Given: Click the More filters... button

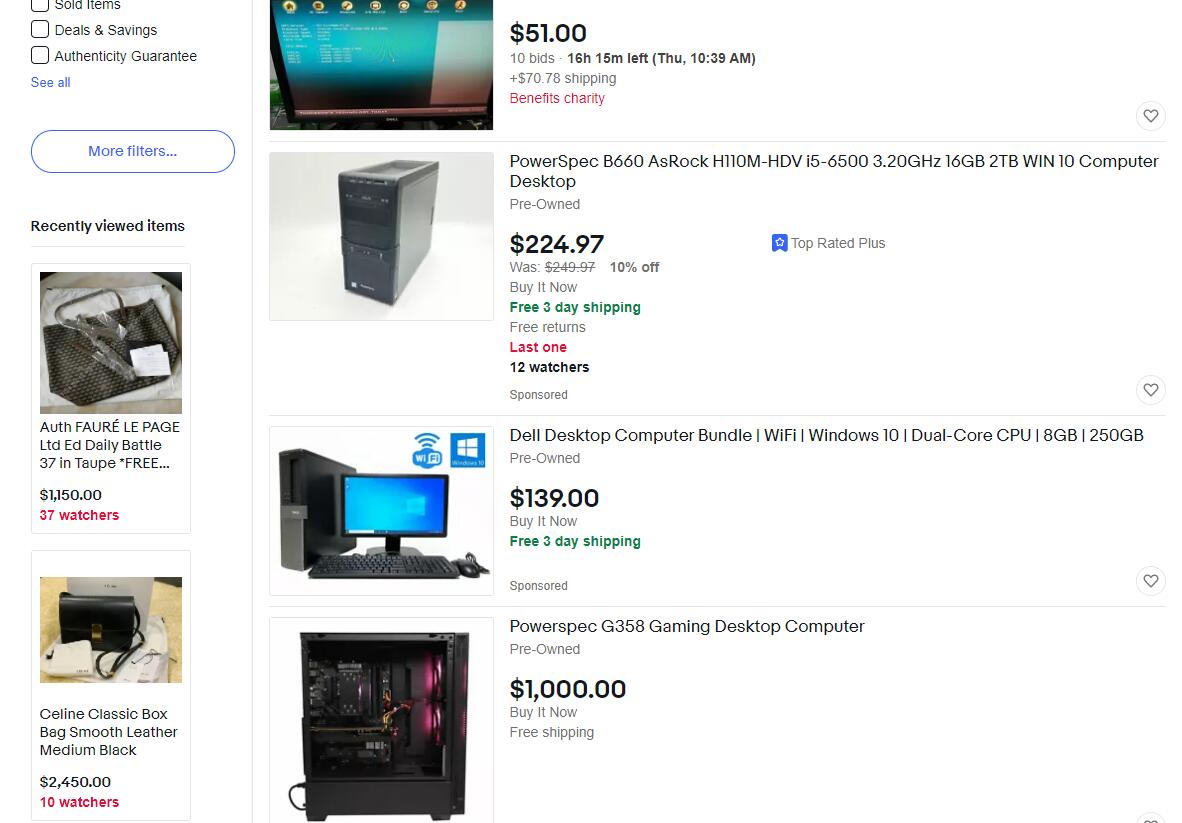Looking at the screenshot, I should pos(133,151).
